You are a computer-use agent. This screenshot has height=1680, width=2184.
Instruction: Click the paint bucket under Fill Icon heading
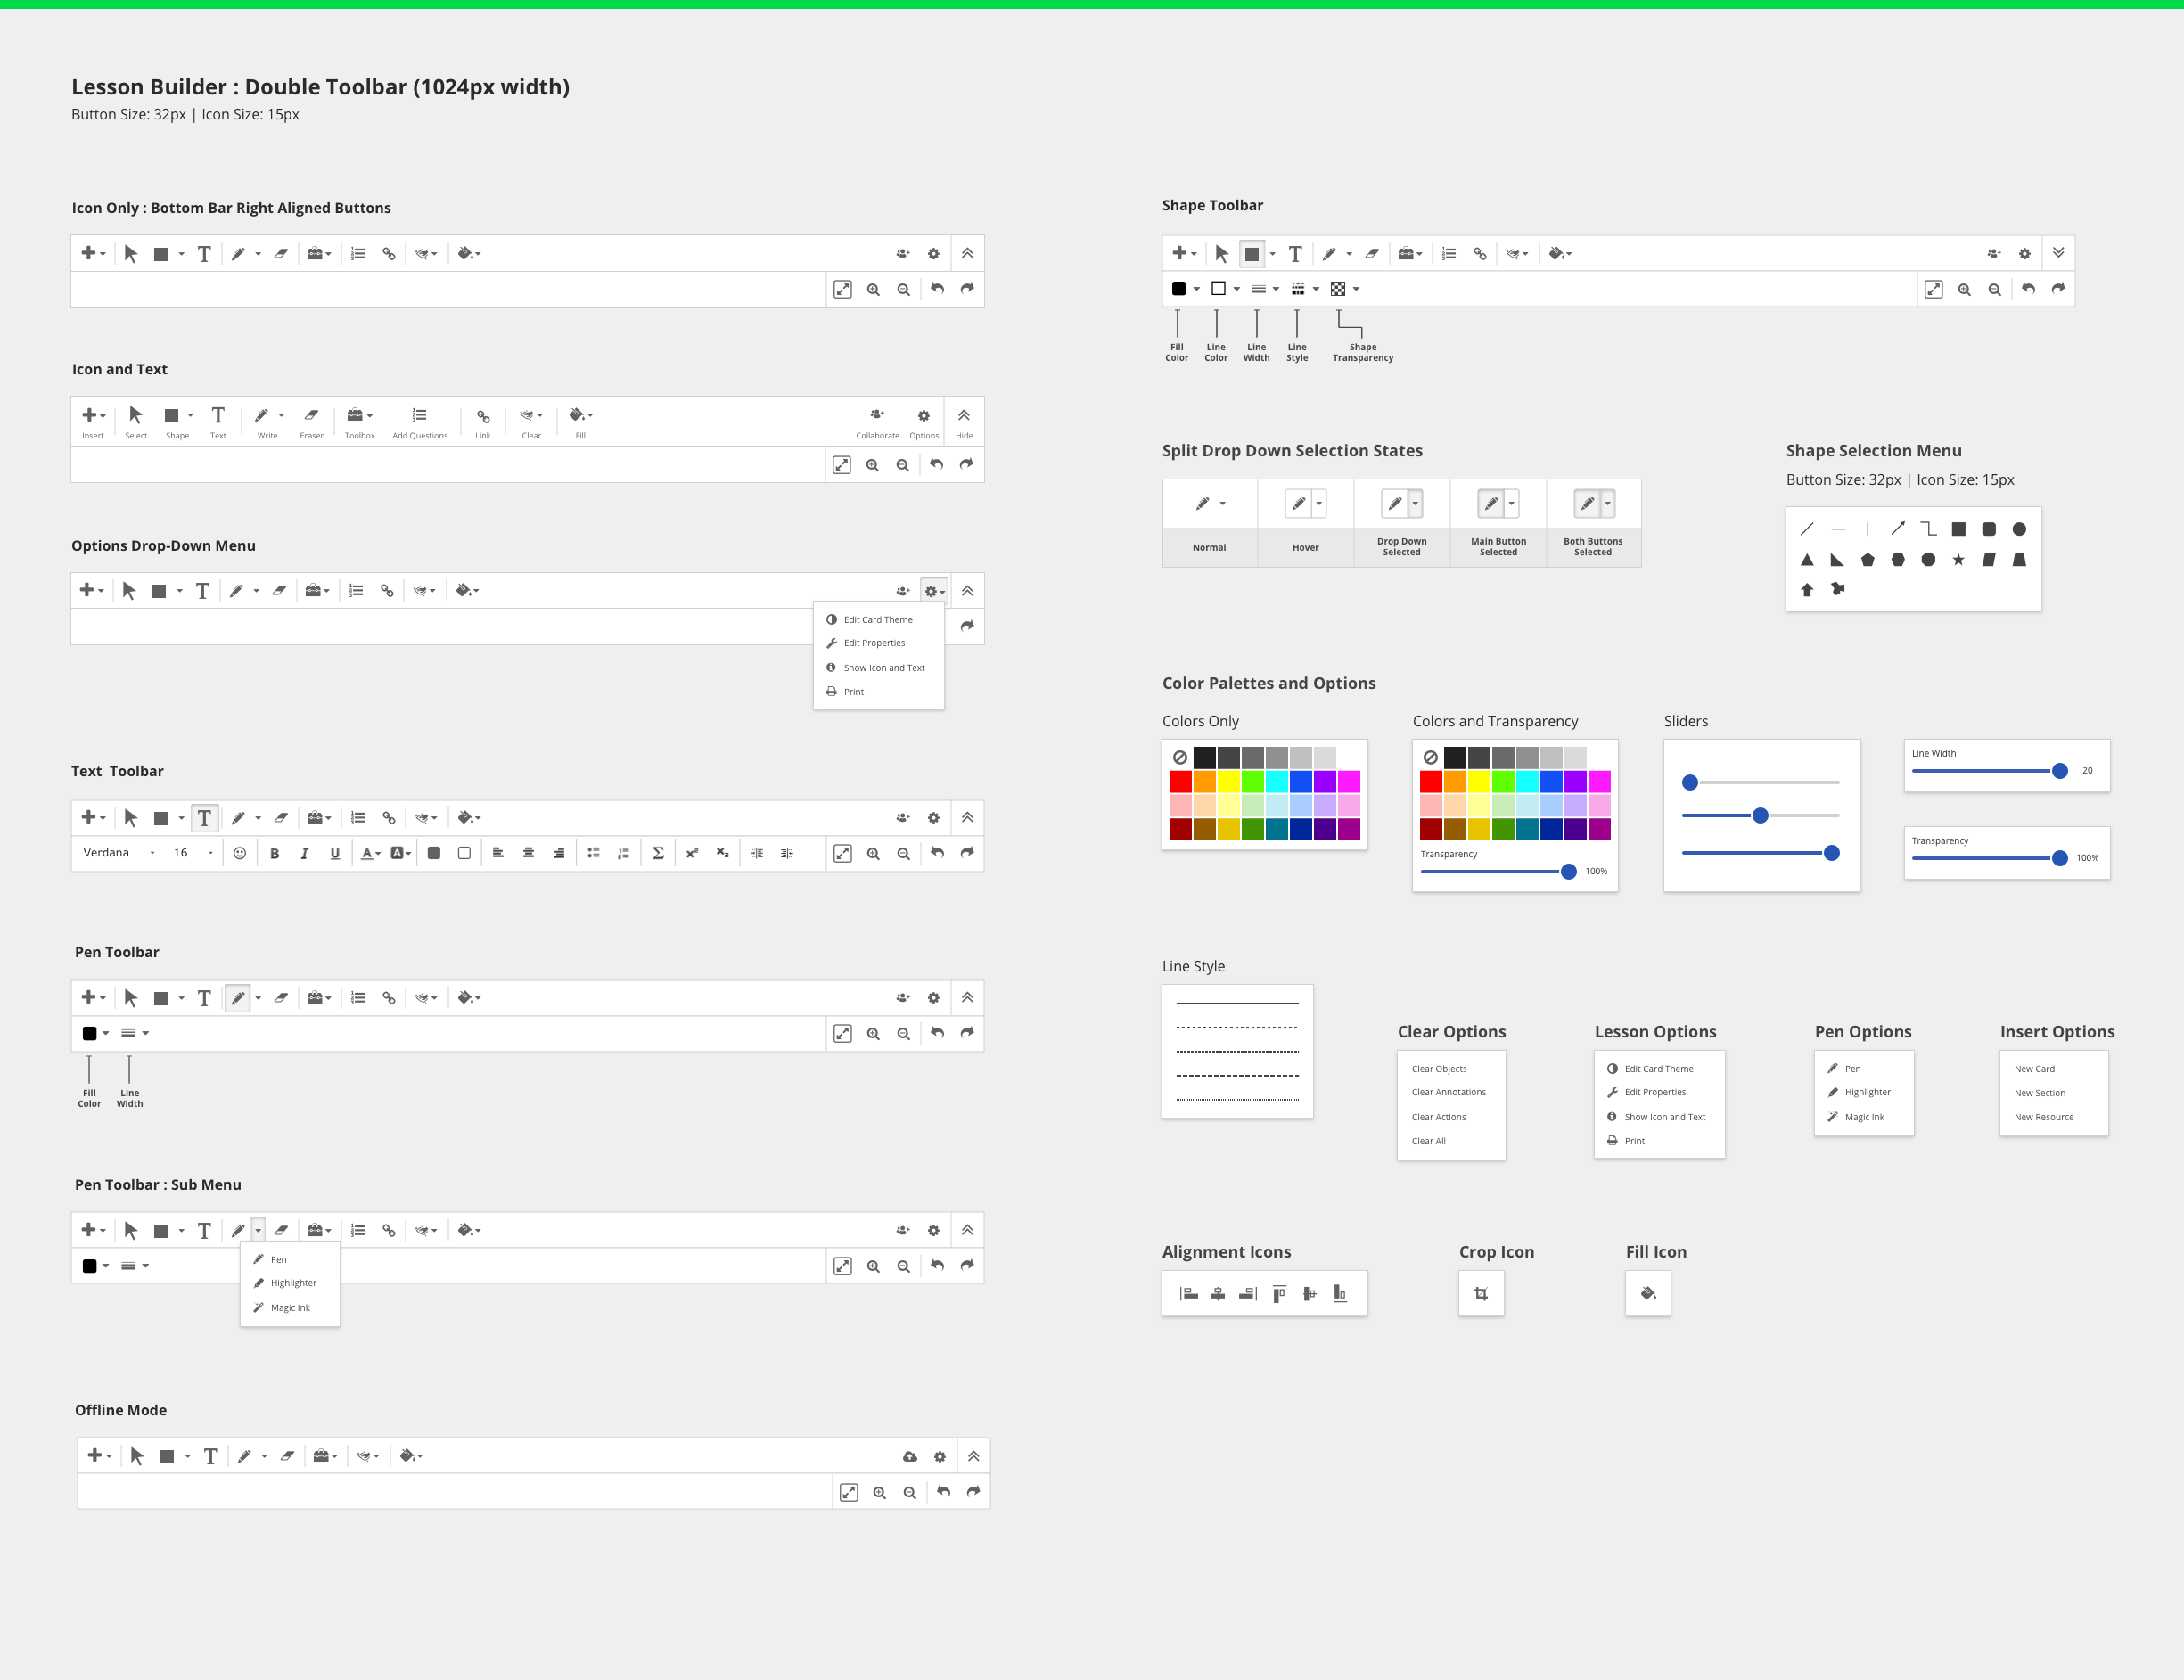[1648, 1294]
